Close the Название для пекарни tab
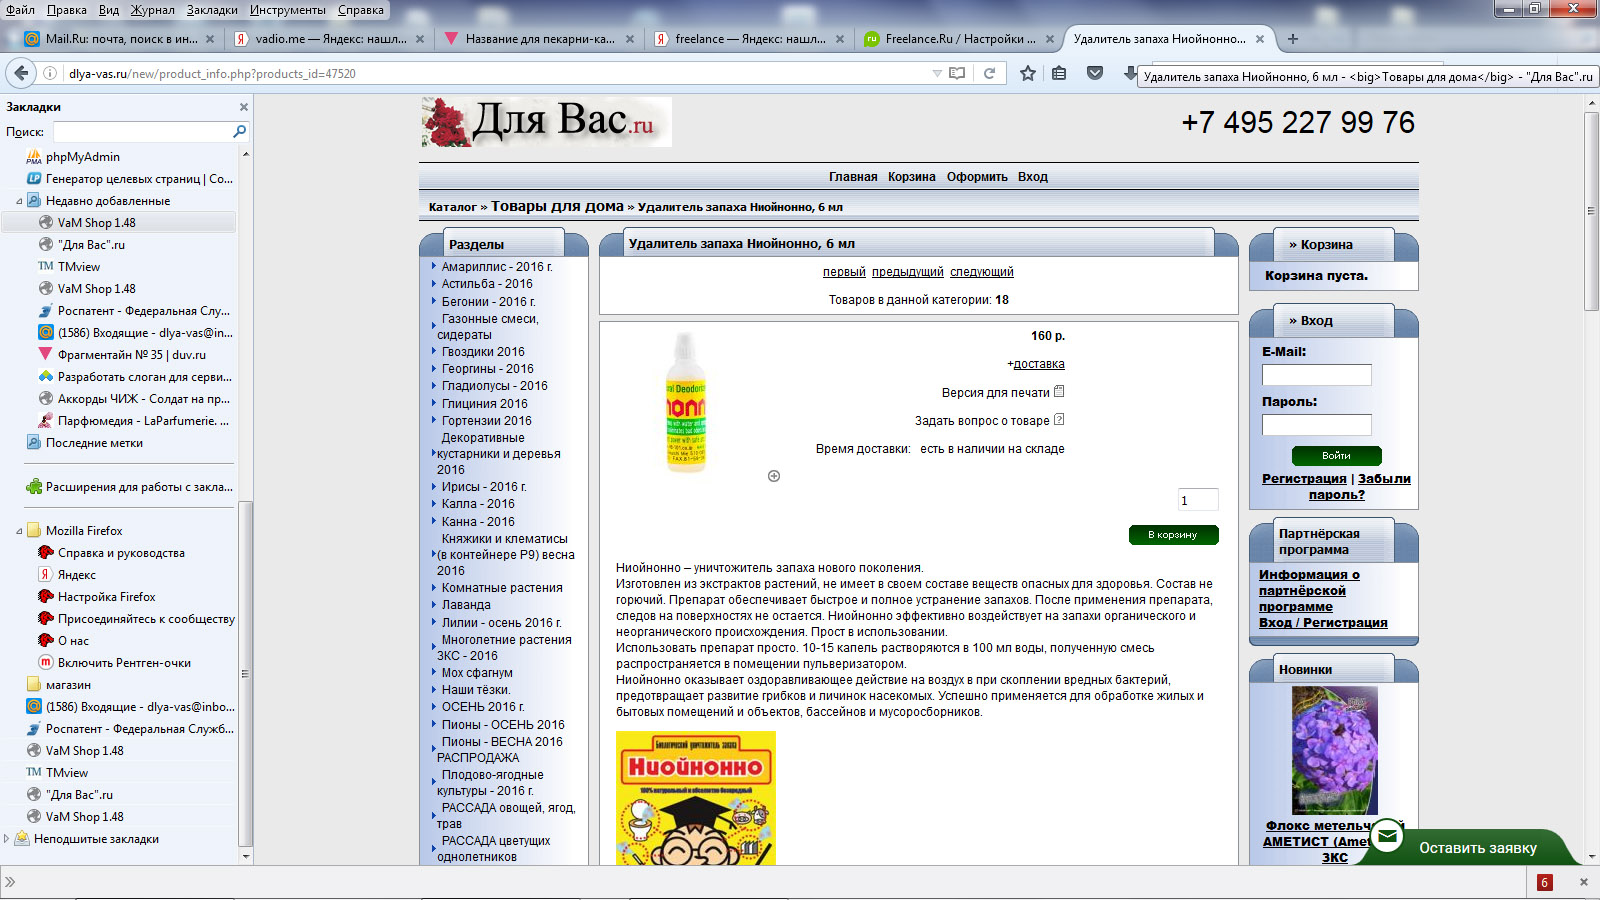Screen dimensions: 1600x900 [630, 39]
